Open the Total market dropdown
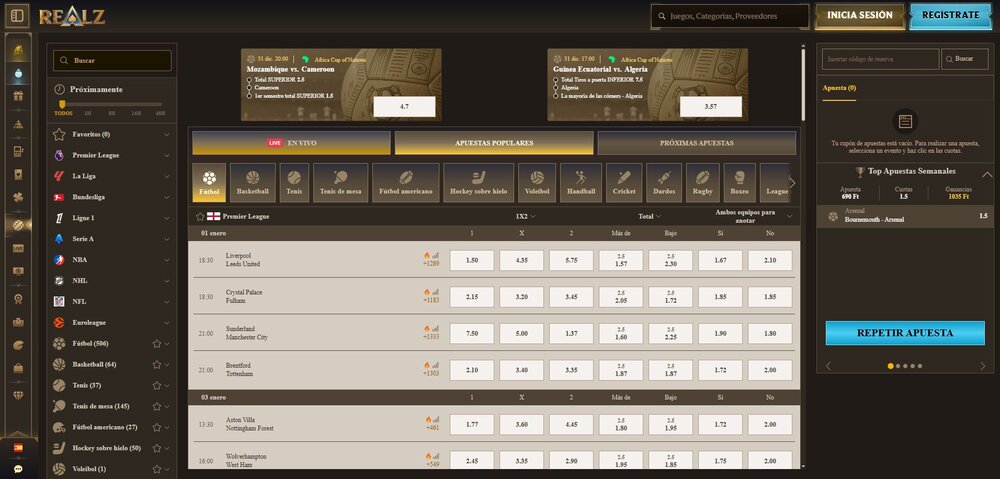Image resolution: width=1000 pixels, height=479 pixels. pyautogui.click(x=650, y=216)
